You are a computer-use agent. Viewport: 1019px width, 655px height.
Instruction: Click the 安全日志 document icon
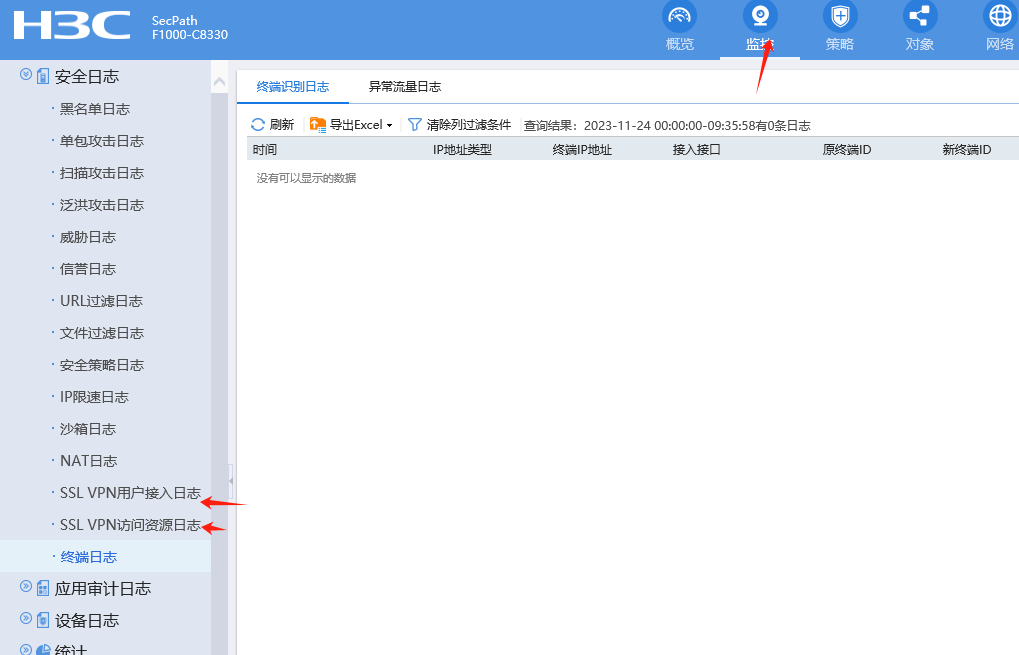click(x=43, y=77)
